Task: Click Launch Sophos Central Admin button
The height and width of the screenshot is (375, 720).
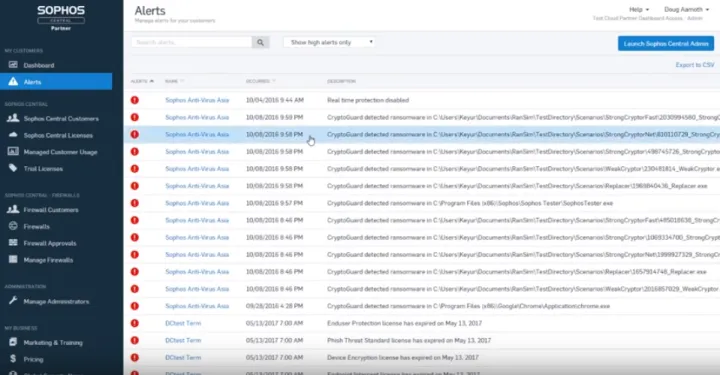Action: coord(666,44)
